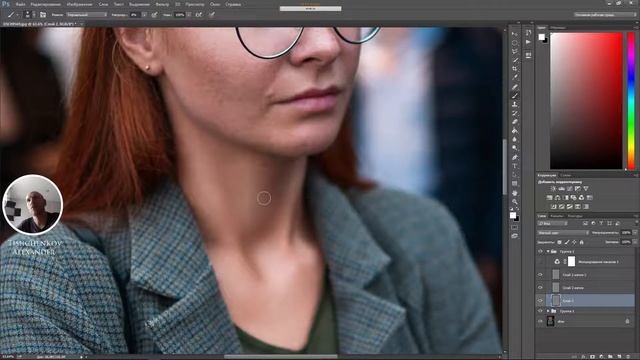Image resolution: width=640 pixels, height=360 pixels.
Task: Select the Lasso tool
Action: 515,51
